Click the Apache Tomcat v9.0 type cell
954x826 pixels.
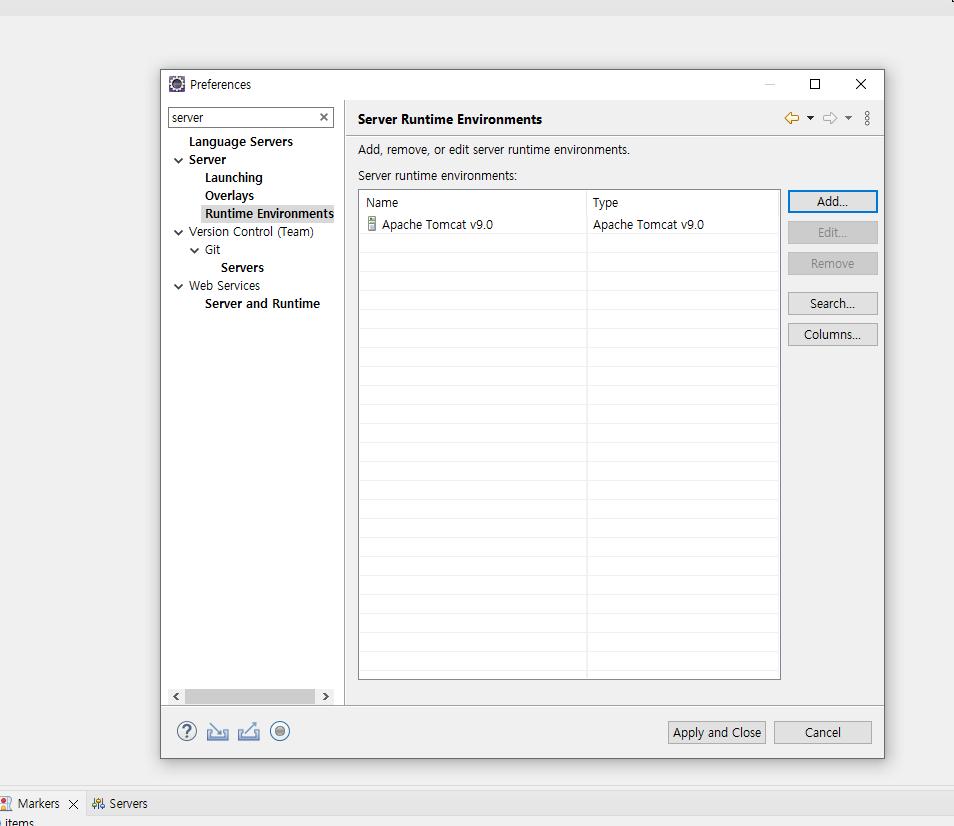coord(648,224)
